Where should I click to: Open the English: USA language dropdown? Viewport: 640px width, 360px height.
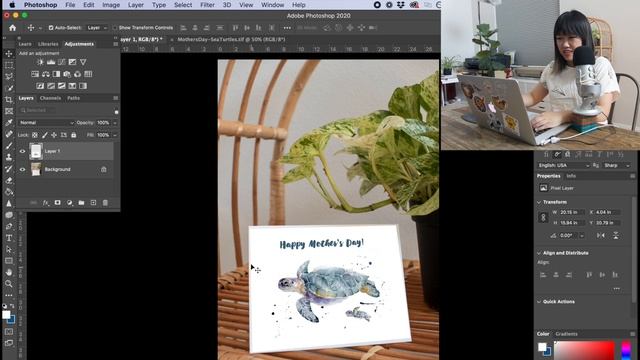point(564,165)
